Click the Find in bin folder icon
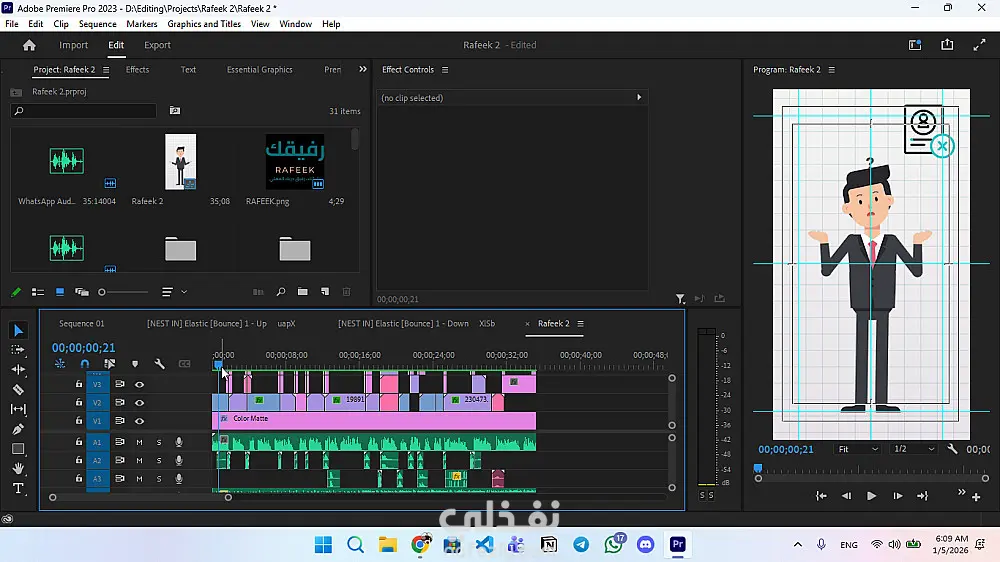The height and width of the screenshot is (562, 1000). [175, 110]
